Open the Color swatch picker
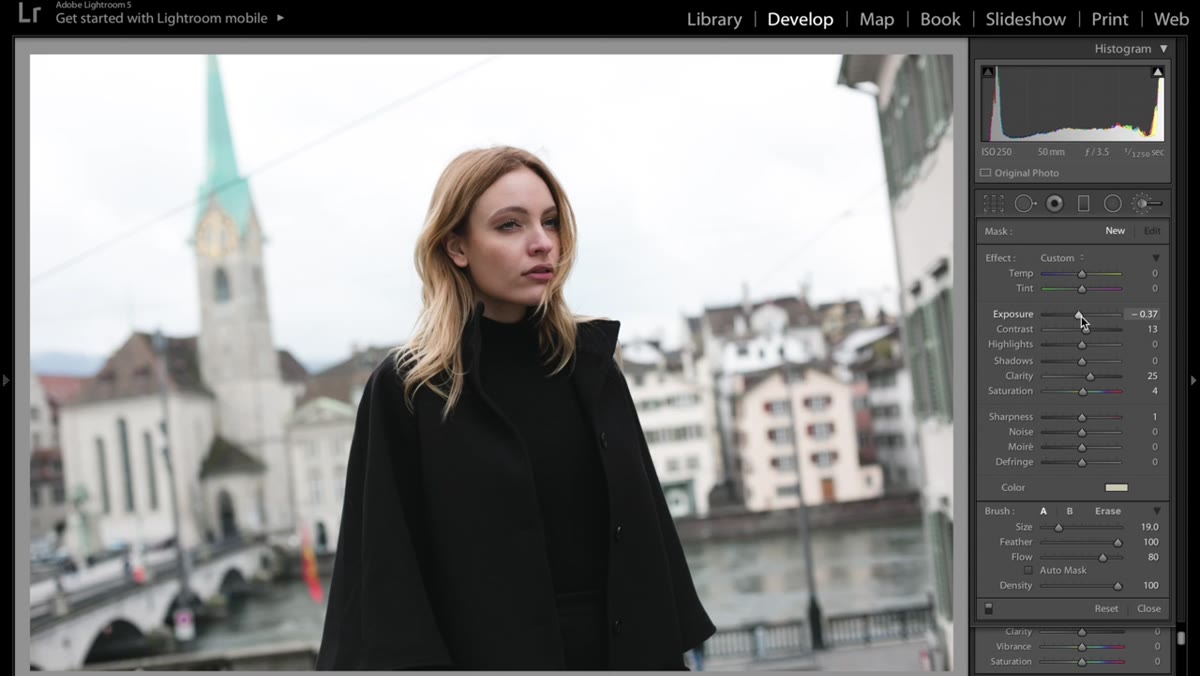 [1116, 488]
